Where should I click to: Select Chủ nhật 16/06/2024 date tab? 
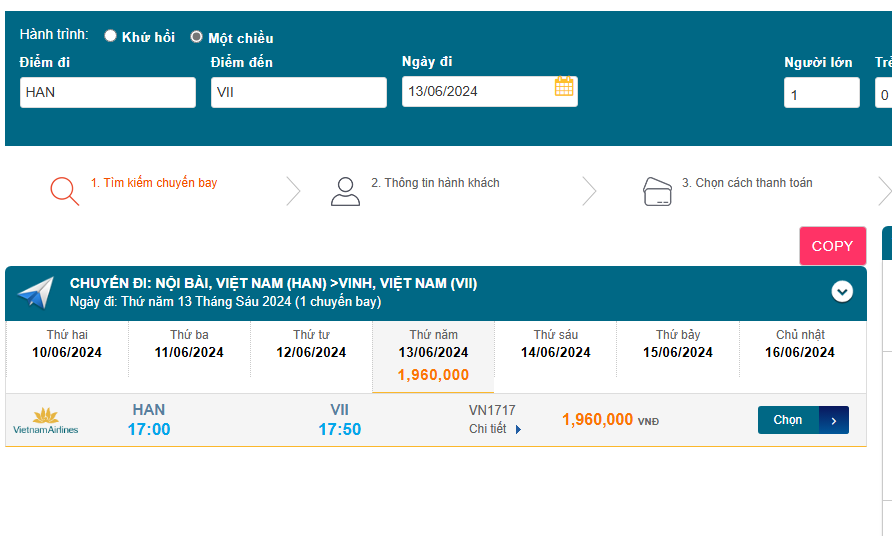click(800, 344)
